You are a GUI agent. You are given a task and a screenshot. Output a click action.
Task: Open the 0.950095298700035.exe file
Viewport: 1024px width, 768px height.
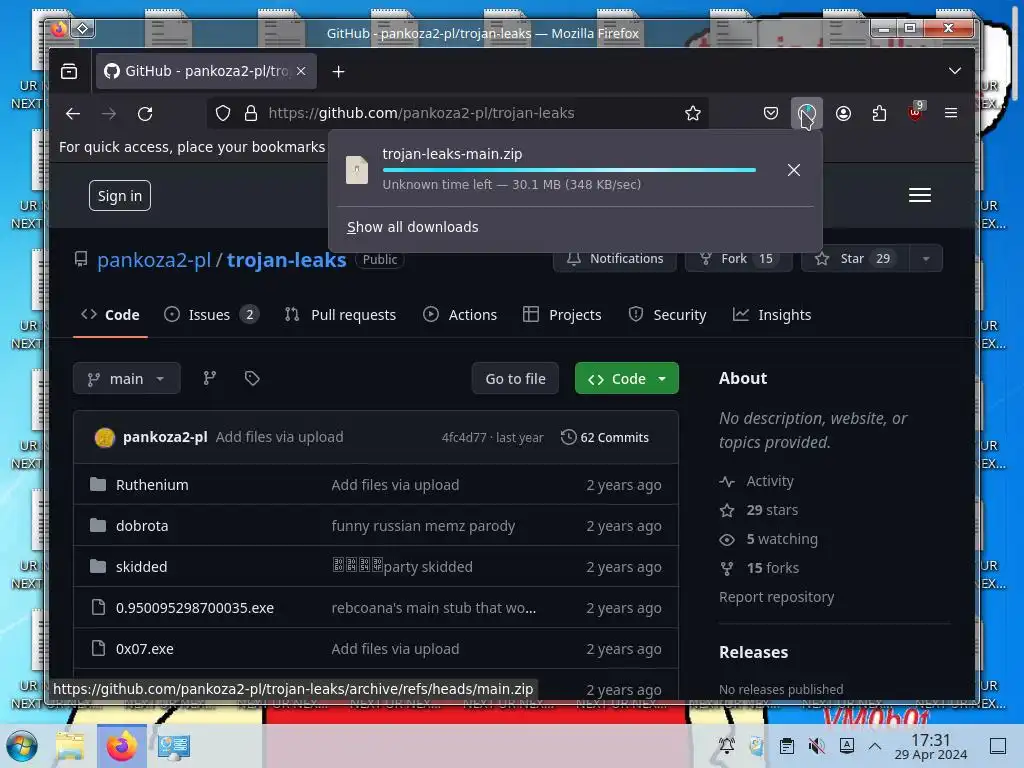point(195,608)
